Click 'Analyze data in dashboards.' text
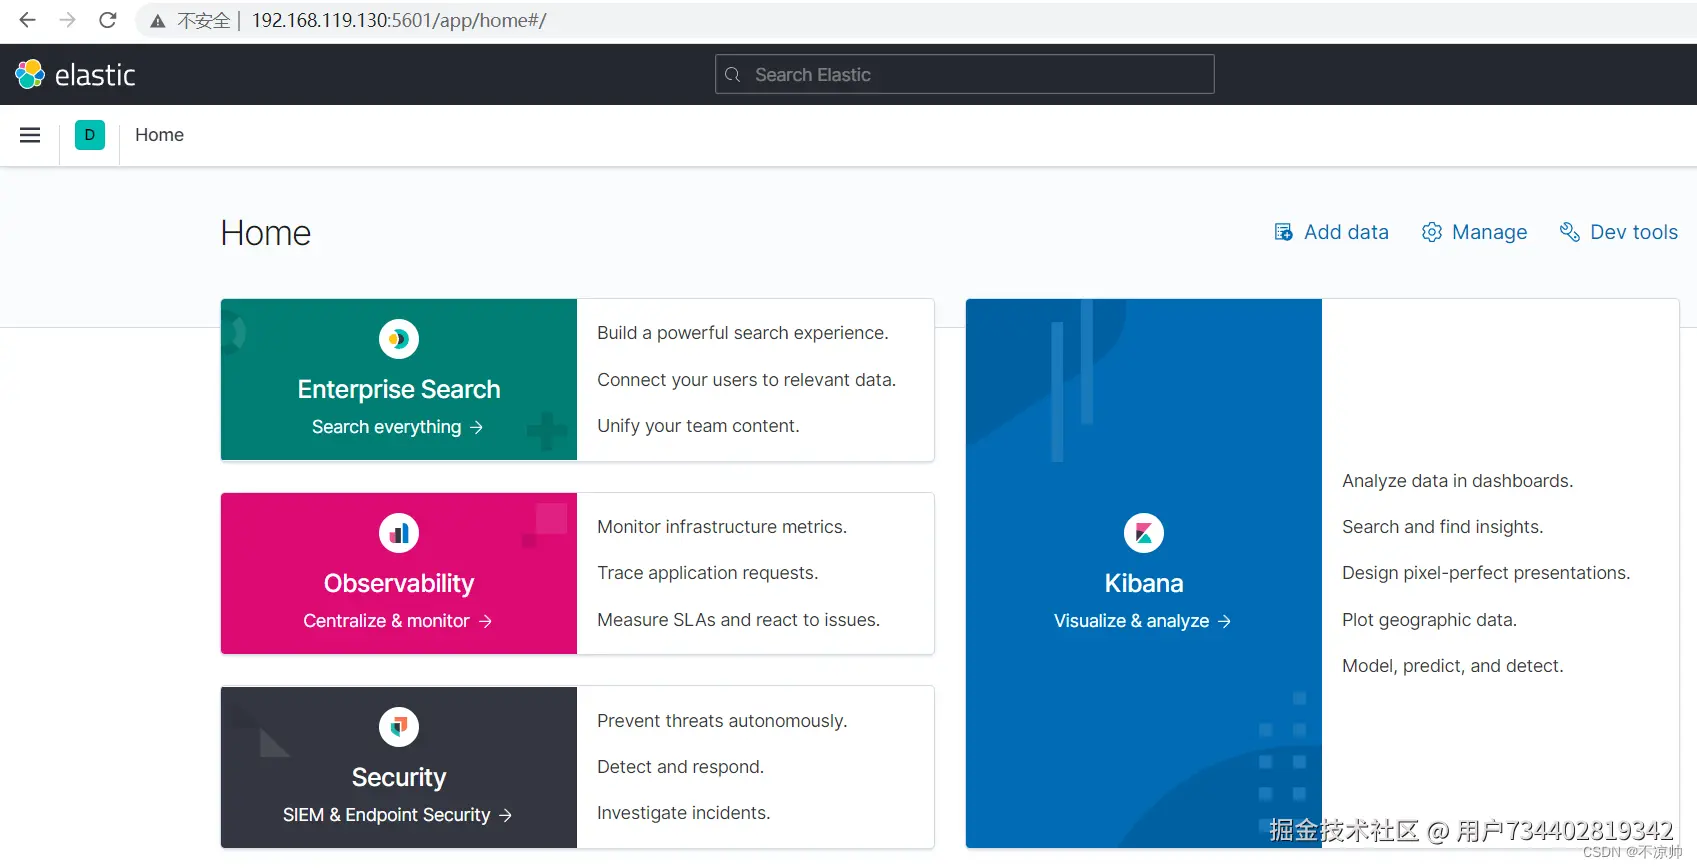The width and height of the screenshot is (1697, 868). [x=1457, y=481]
